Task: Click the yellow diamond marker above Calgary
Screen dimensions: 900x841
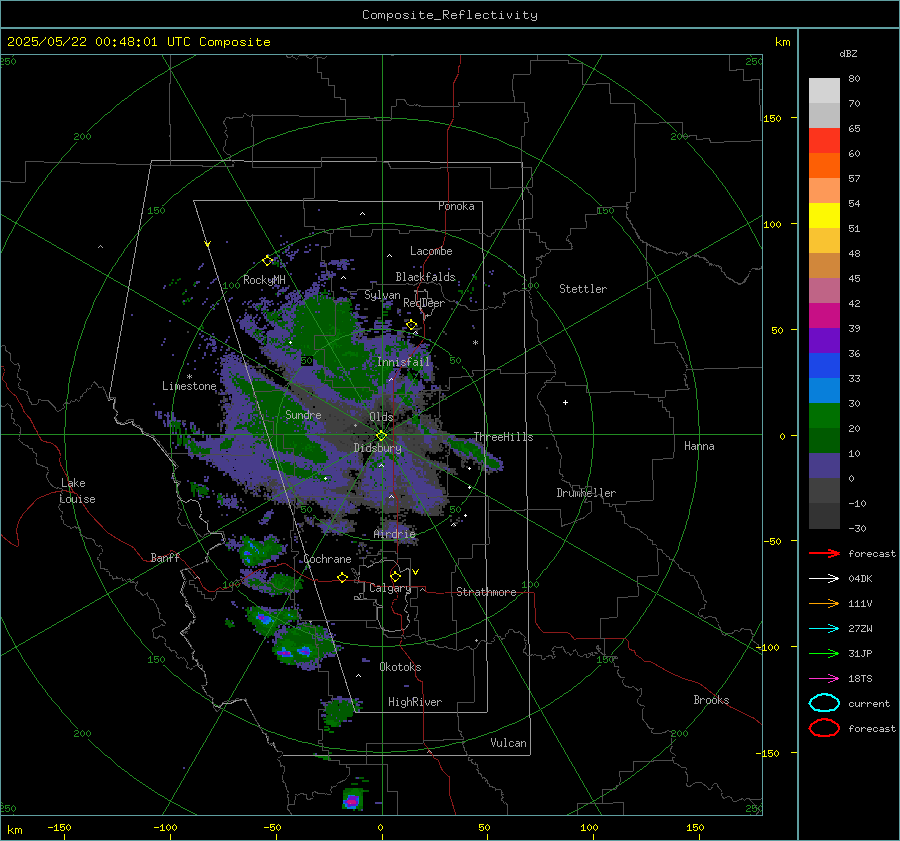Action: tap(395, 576)
